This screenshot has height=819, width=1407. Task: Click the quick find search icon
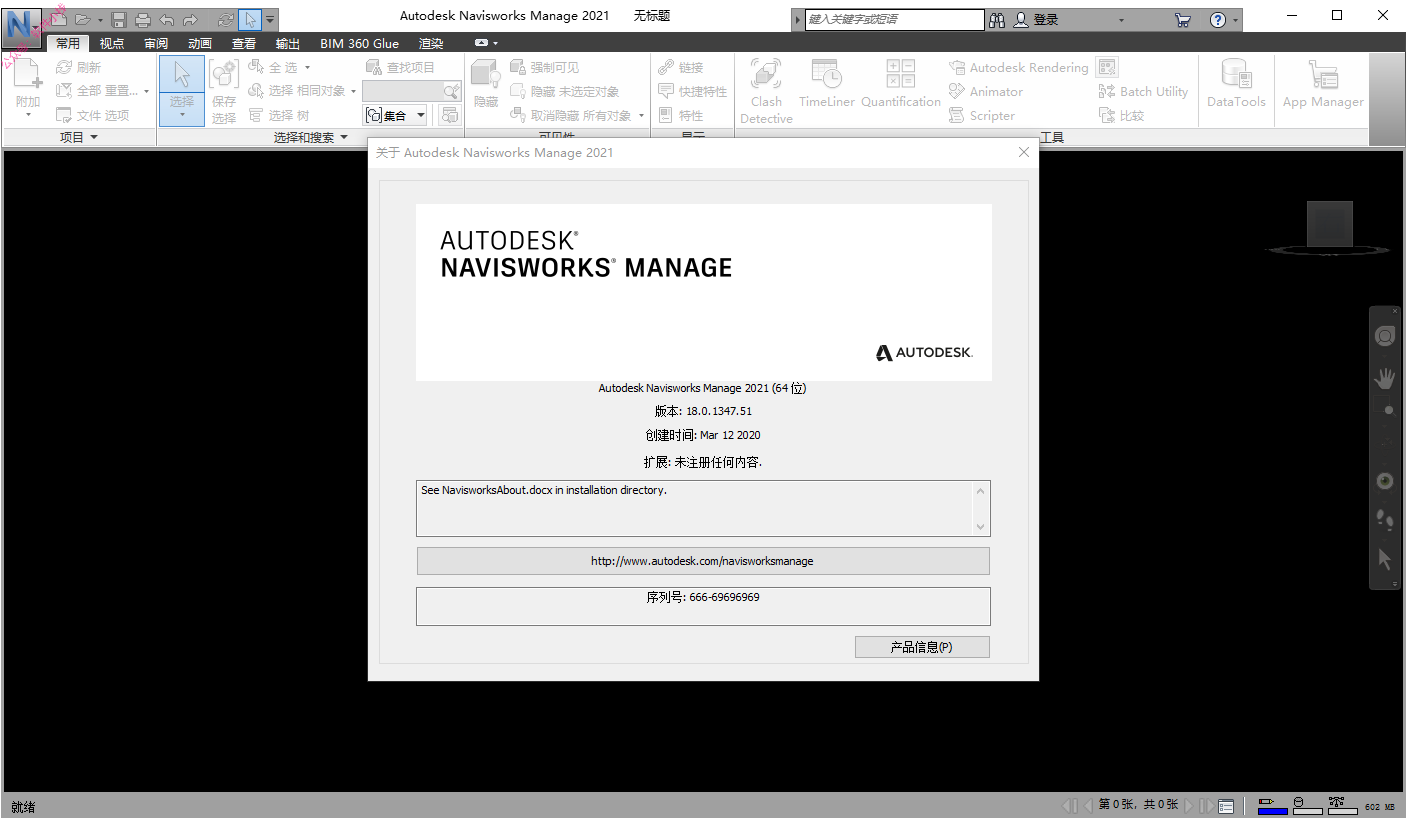click(x=452, y=91)
